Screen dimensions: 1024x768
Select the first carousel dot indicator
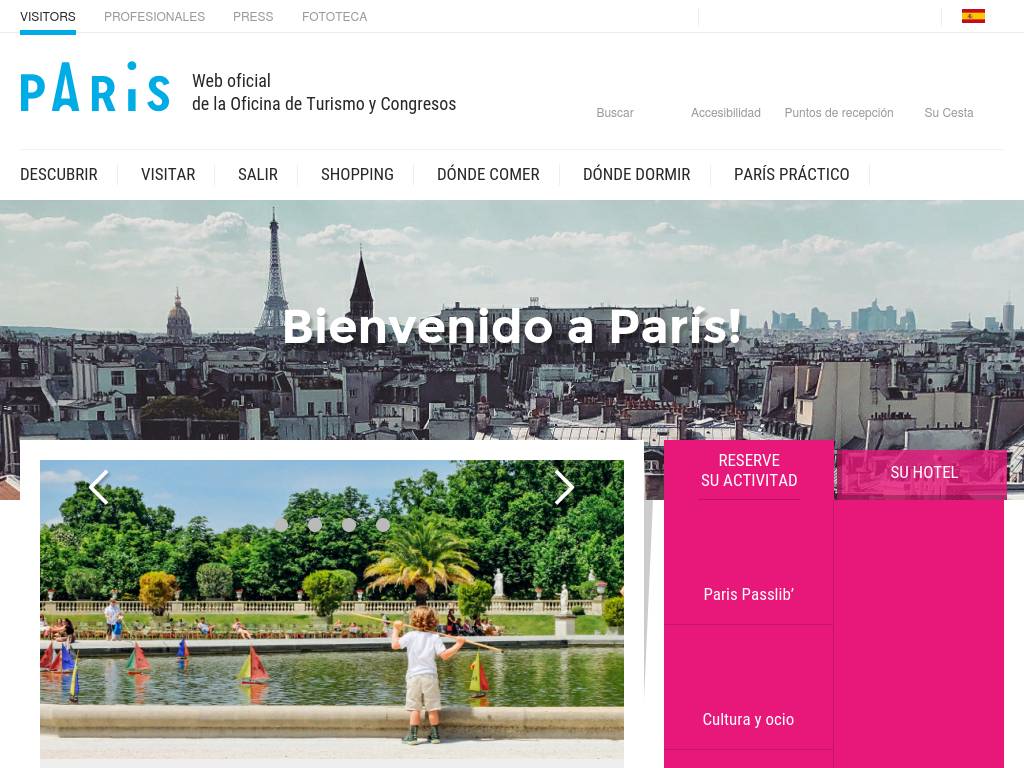(281, 524)
